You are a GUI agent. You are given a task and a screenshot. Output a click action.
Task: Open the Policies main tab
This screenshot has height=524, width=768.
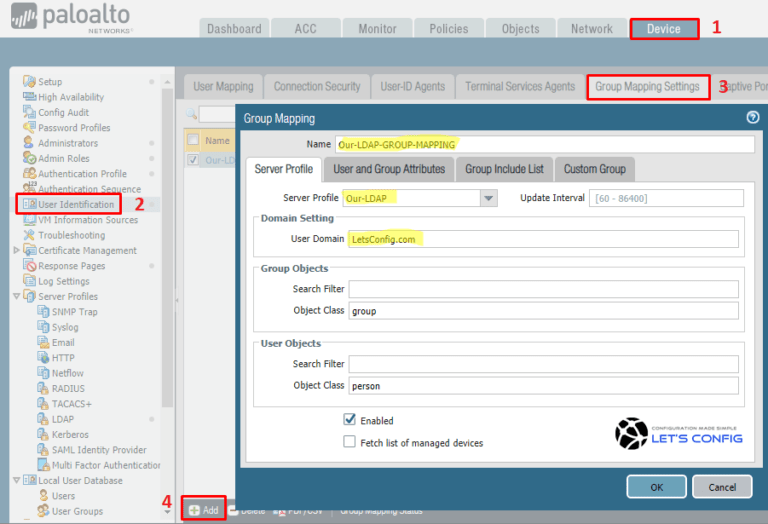click(x=449, y=28)
